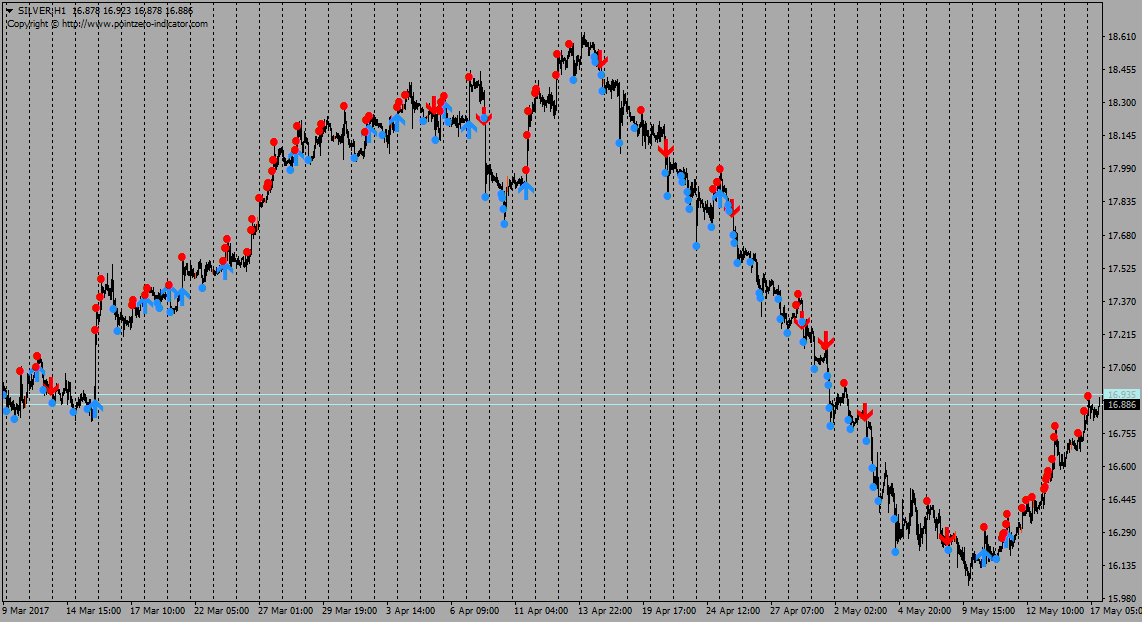Click the 17.525 price axis label

(1122, 269)
